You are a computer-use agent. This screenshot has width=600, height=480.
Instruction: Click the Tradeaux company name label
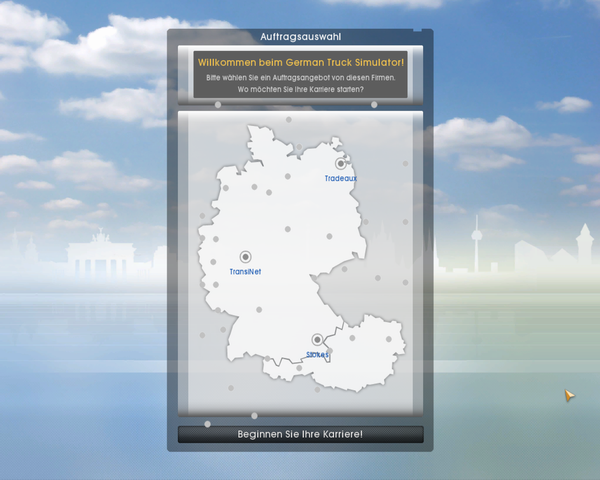coord(340,178)
